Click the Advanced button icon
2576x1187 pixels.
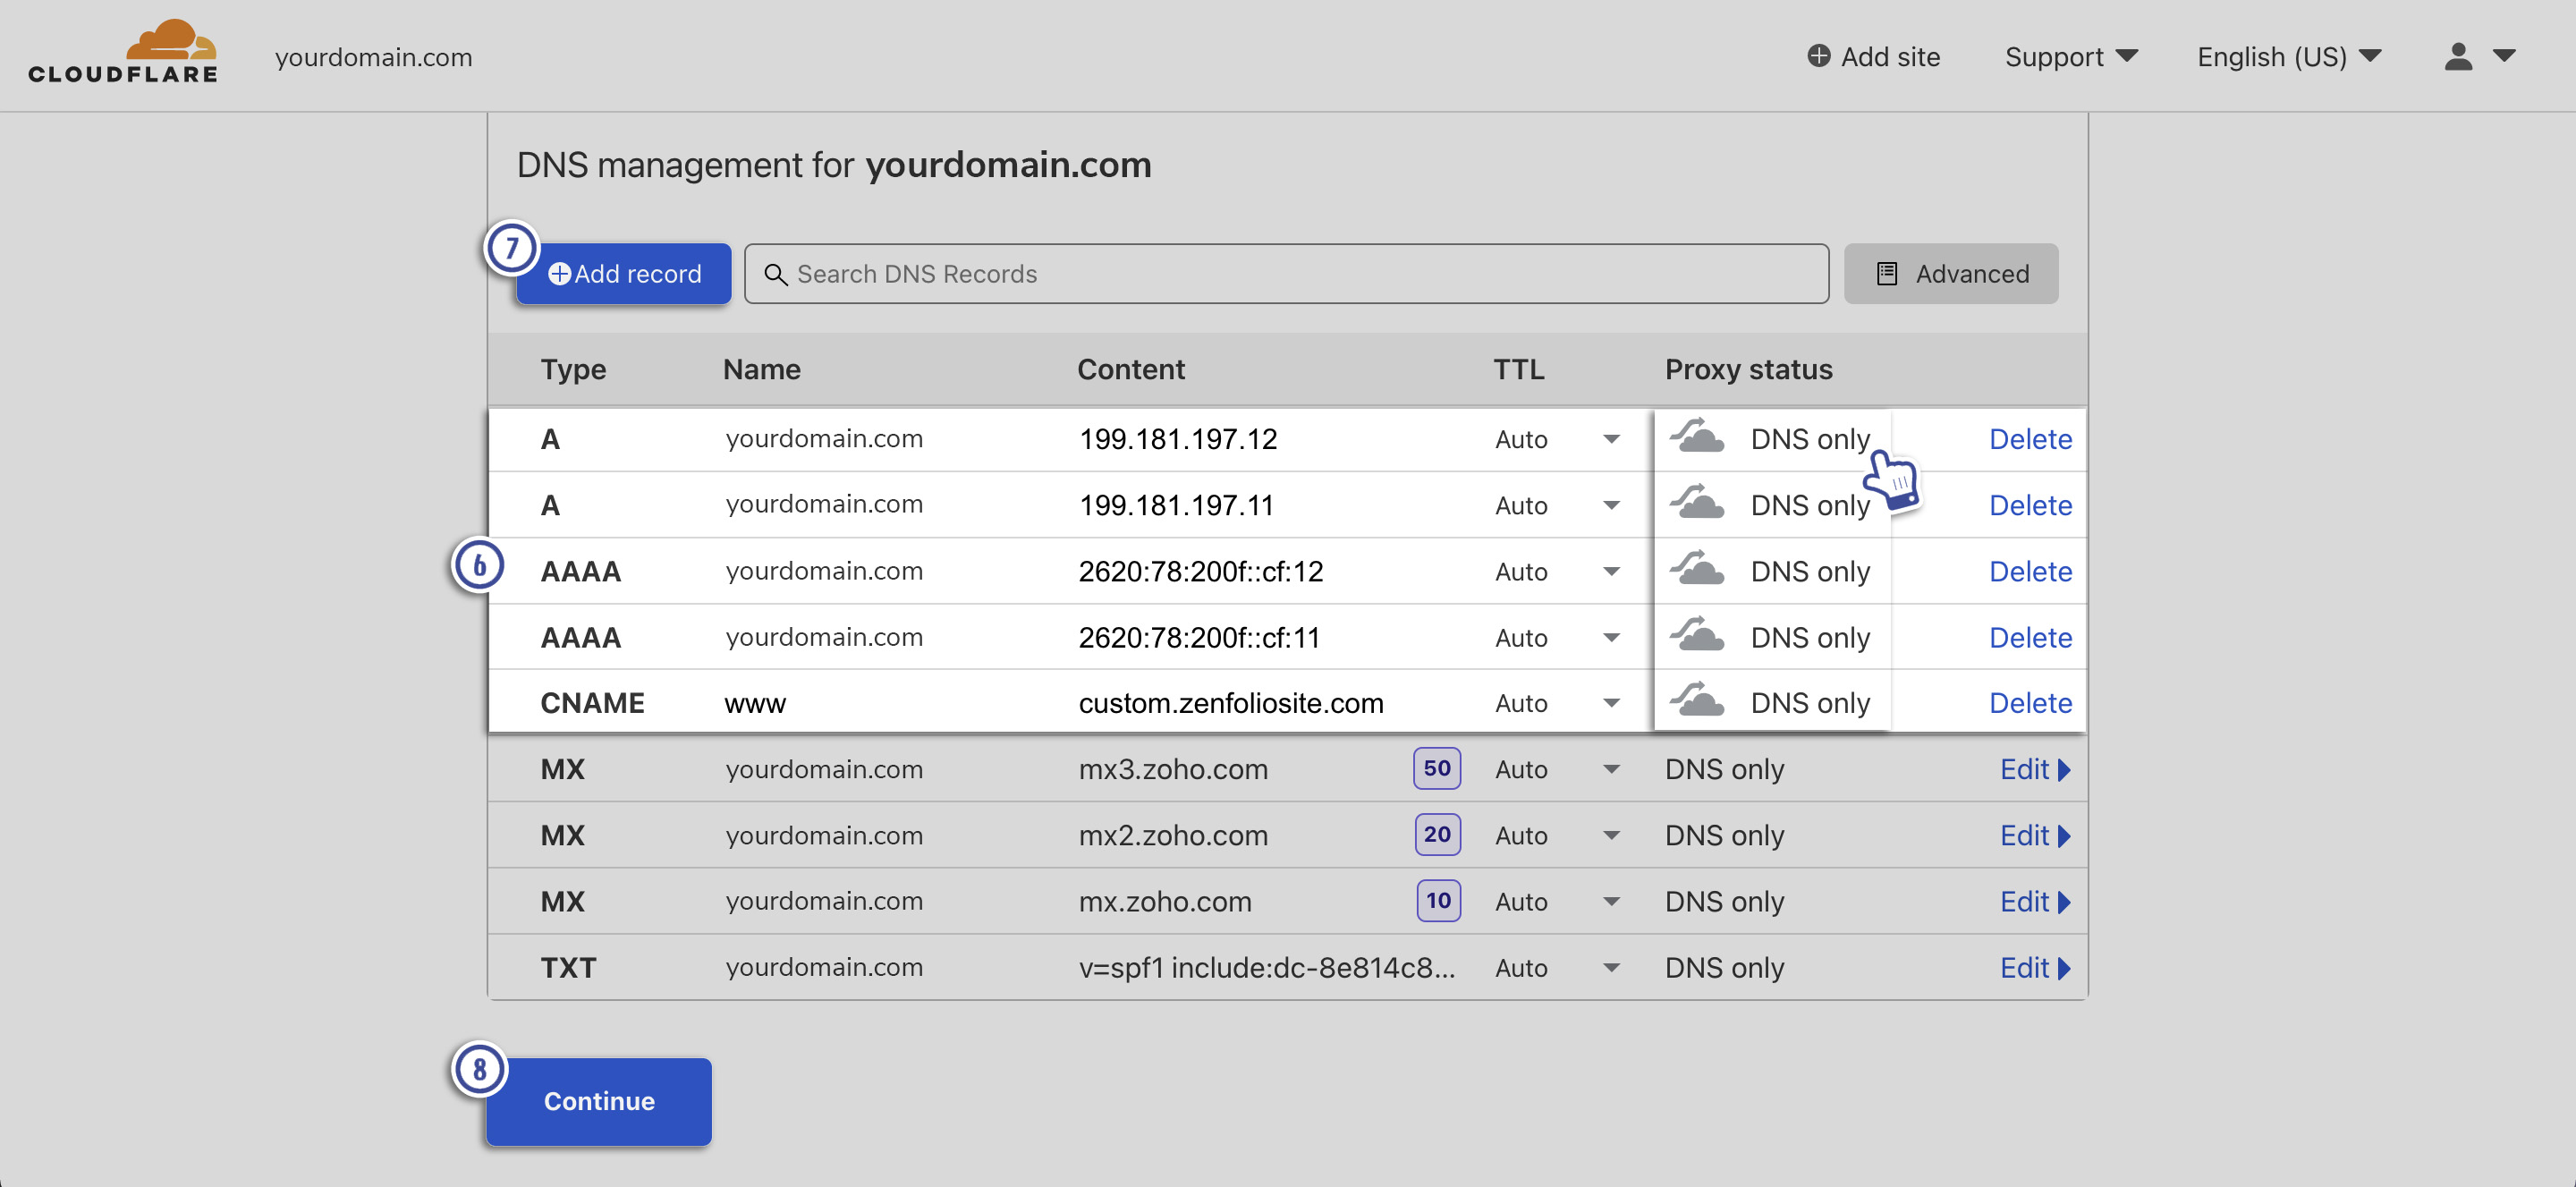click(x=1887, y=273)
